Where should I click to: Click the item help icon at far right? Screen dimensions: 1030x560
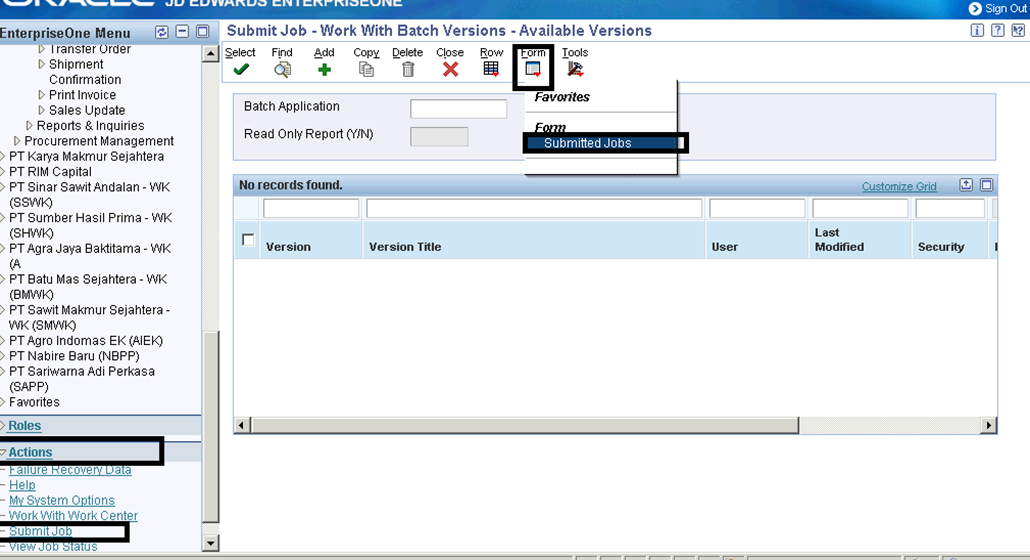pyautogui.click(x=1018, y=30)
